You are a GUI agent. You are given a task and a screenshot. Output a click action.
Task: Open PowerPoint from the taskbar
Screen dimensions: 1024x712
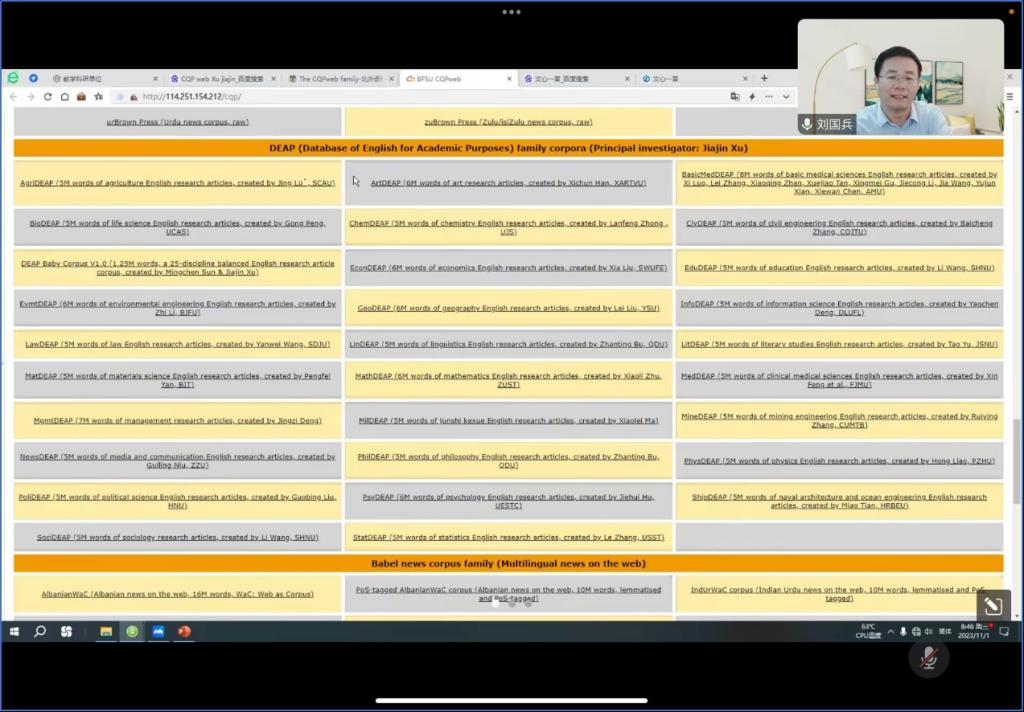(184, 632)
